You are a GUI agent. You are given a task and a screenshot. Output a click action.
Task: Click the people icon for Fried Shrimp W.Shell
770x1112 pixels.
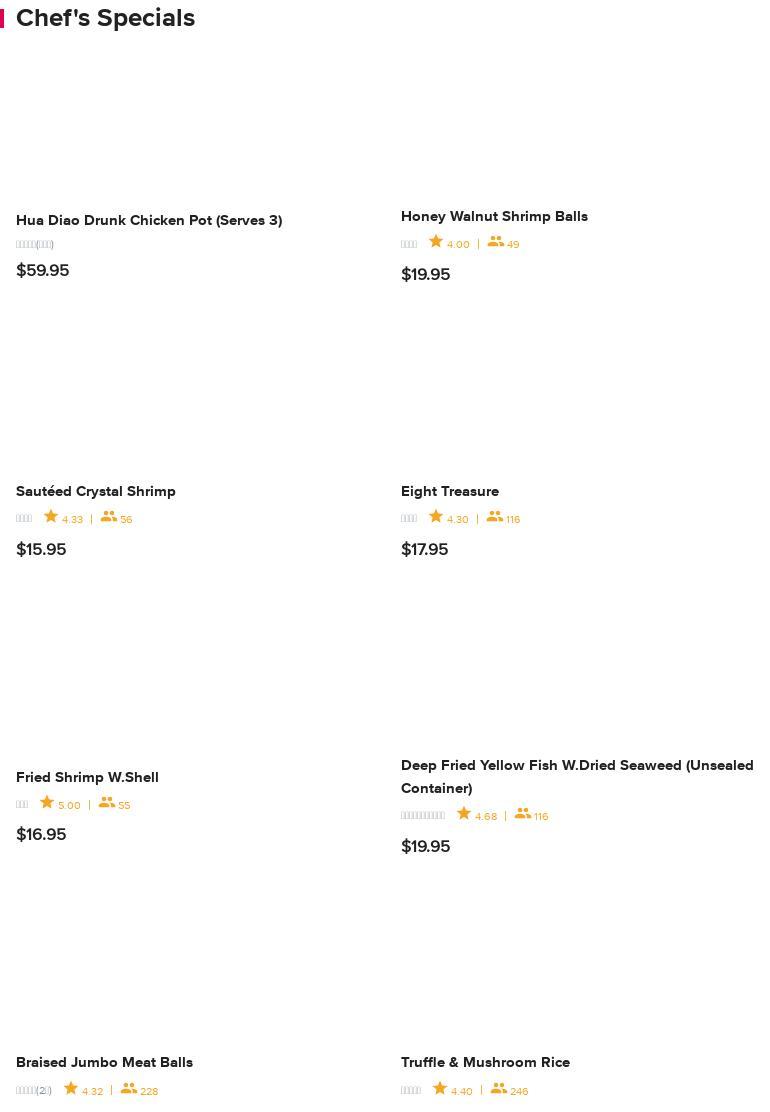click(107, 803)
